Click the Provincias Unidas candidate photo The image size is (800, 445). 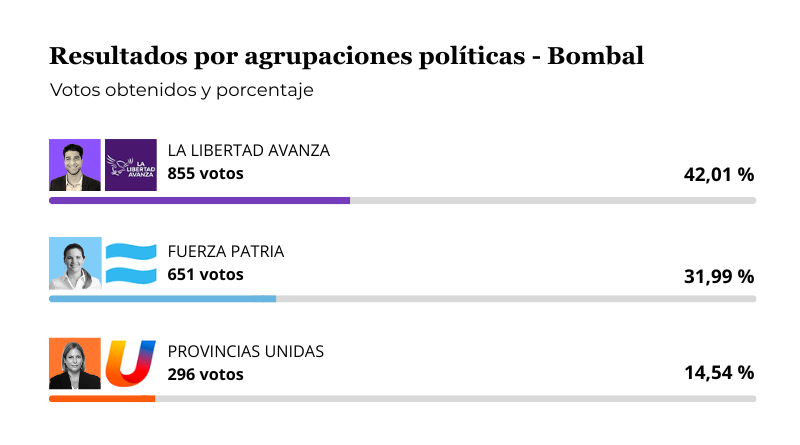(75, 364)
